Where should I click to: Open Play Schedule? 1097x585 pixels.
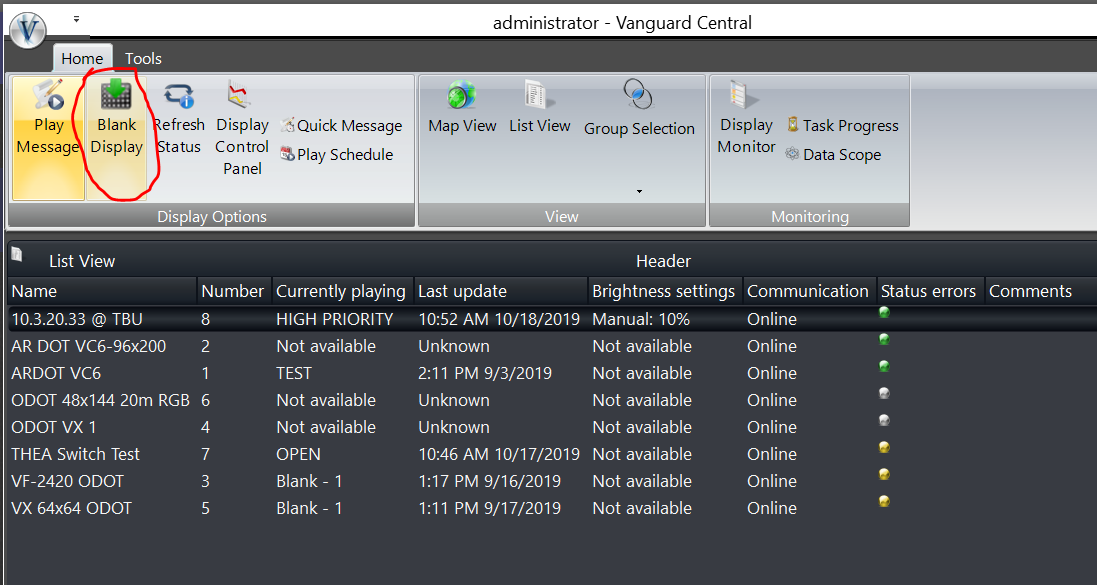337,155
